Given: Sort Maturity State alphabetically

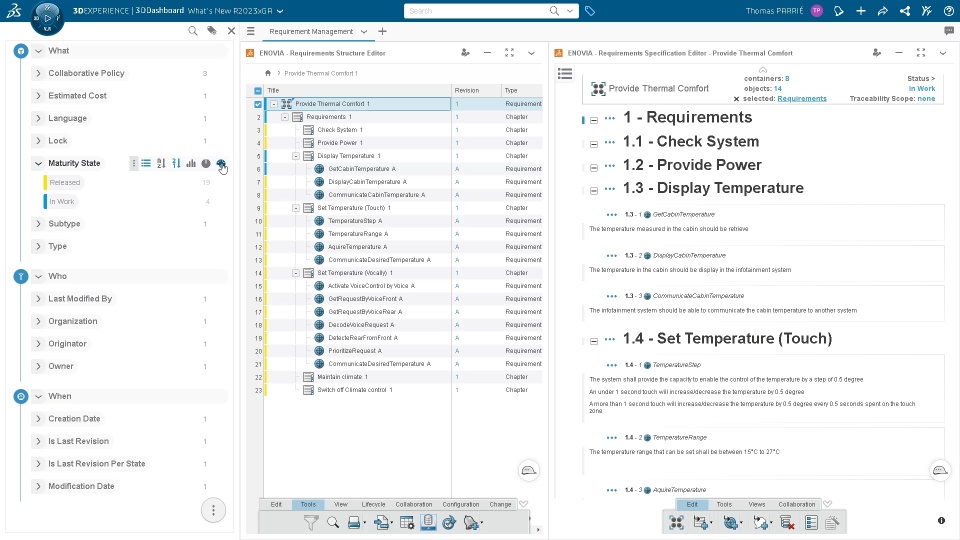Looking at the screenshot, I should click(x=161, y=163).
